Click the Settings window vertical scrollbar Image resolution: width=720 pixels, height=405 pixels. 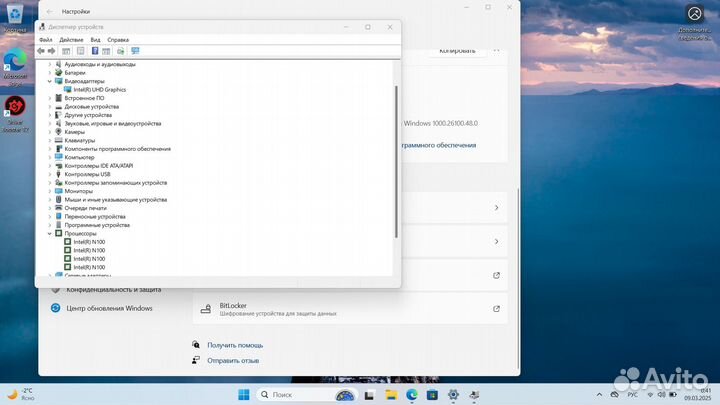518,278
